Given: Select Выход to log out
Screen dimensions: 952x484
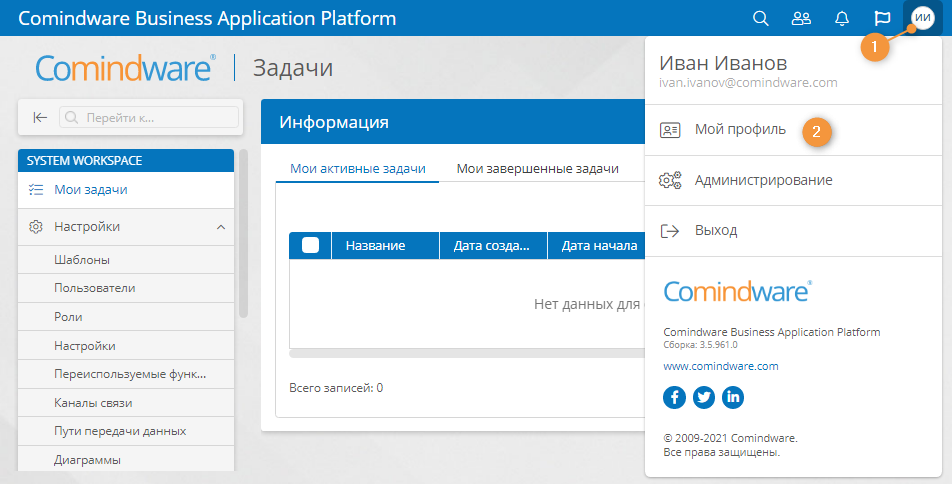Looking at the screenshot, I should (793, 231).
